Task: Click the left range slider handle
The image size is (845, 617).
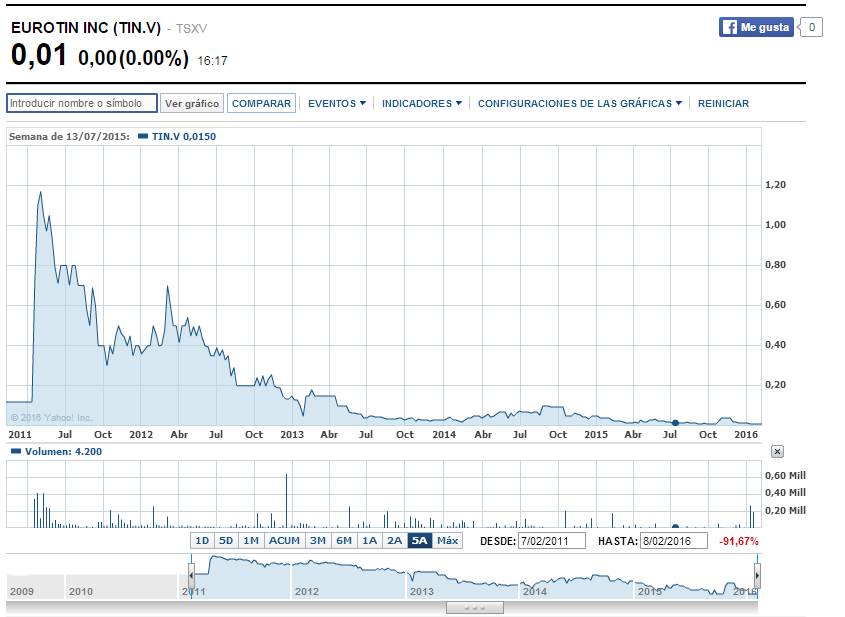Action: [191, 576]
